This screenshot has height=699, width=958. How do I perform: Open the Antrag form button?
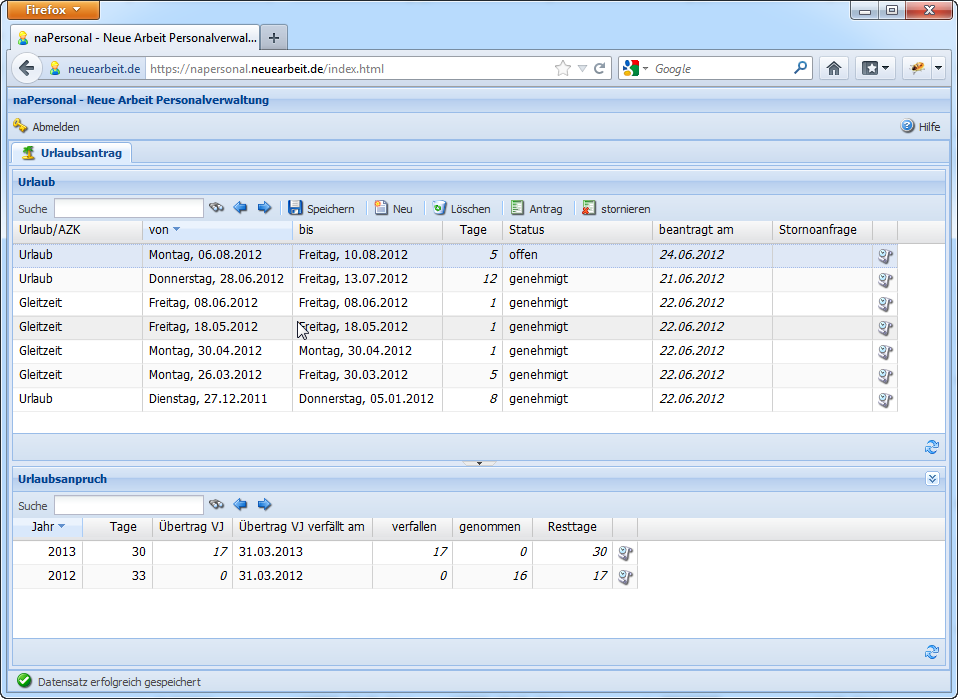pyautogui.click(x=536, y=209)
